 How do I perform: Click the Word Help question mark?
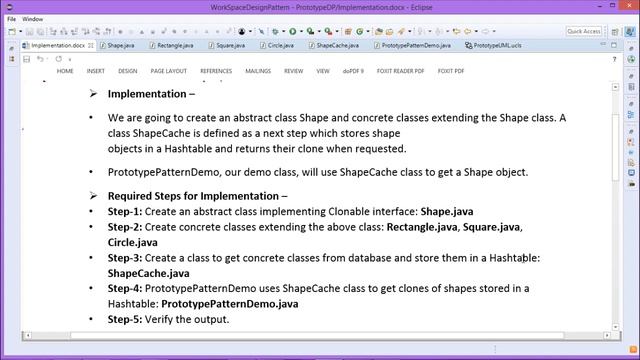click(x=614, y=60)
